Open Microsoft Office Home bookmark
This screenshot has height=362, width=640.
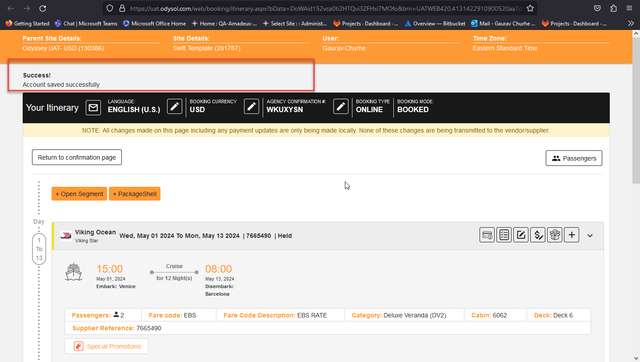tap(154, 23)
